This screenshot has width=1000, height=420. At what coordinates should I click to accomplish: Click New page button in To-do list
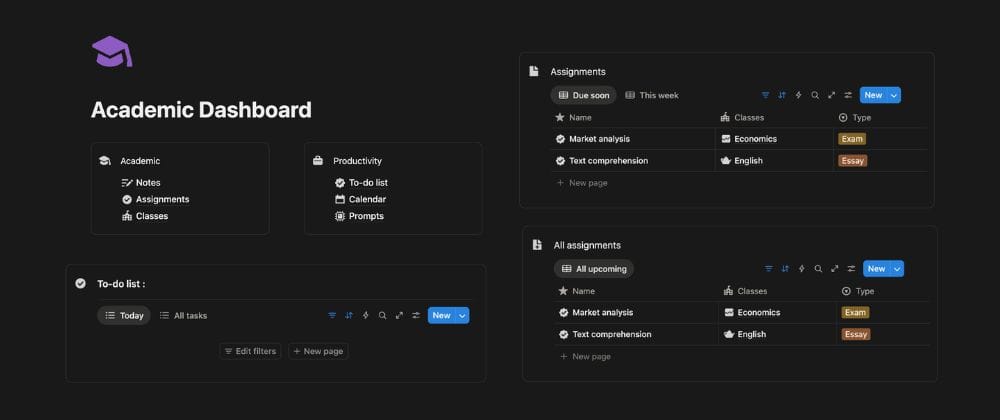[x=318, y=351]
